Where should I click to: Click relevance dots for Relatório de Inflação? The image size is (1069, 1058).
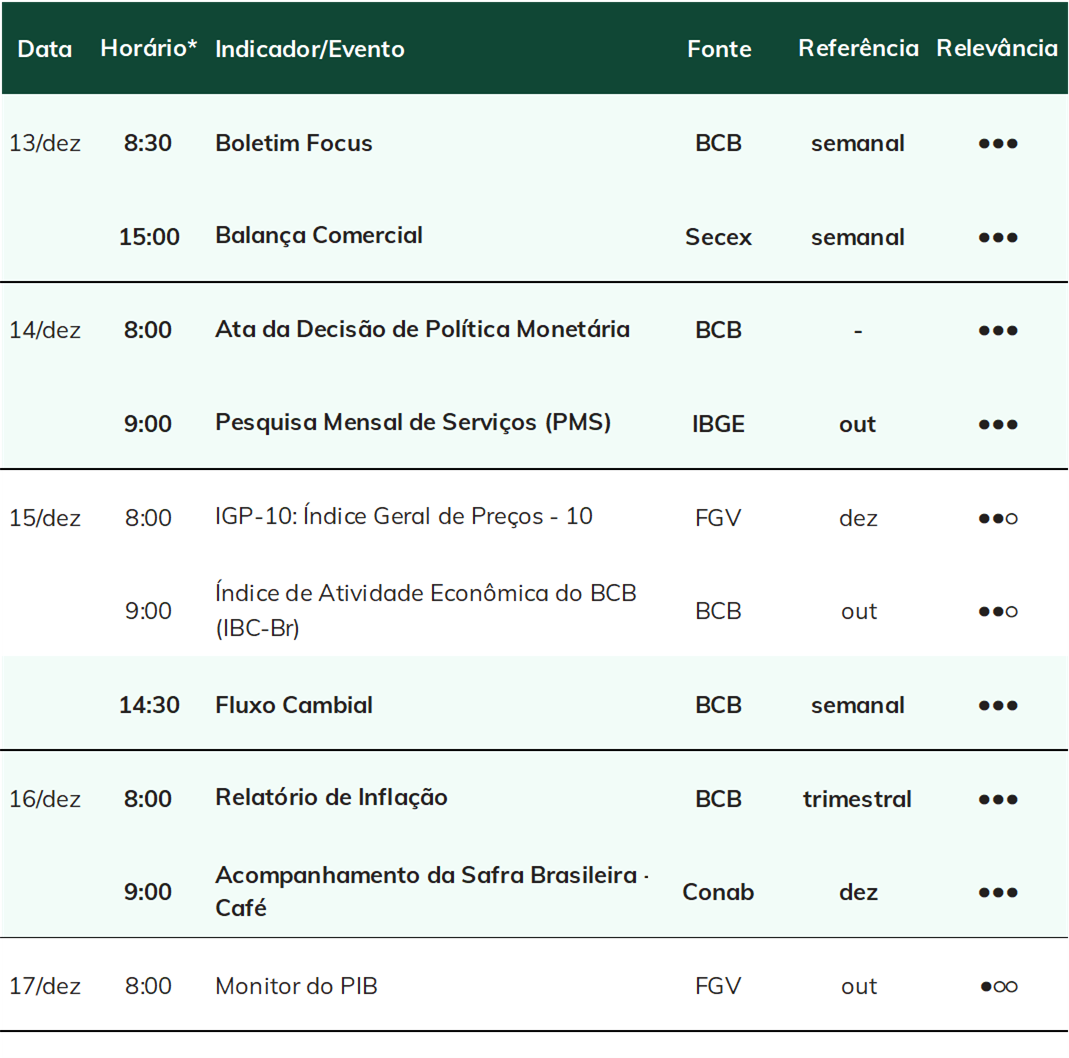tap(998, 800)
